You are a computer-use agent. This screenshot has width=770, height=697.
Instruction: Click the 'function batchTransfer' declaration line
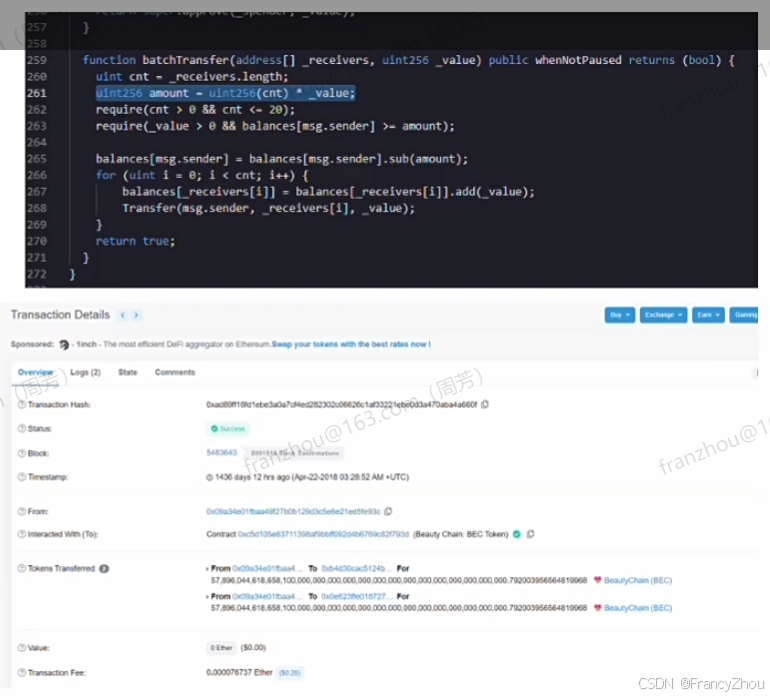click(x=409, y=60)
